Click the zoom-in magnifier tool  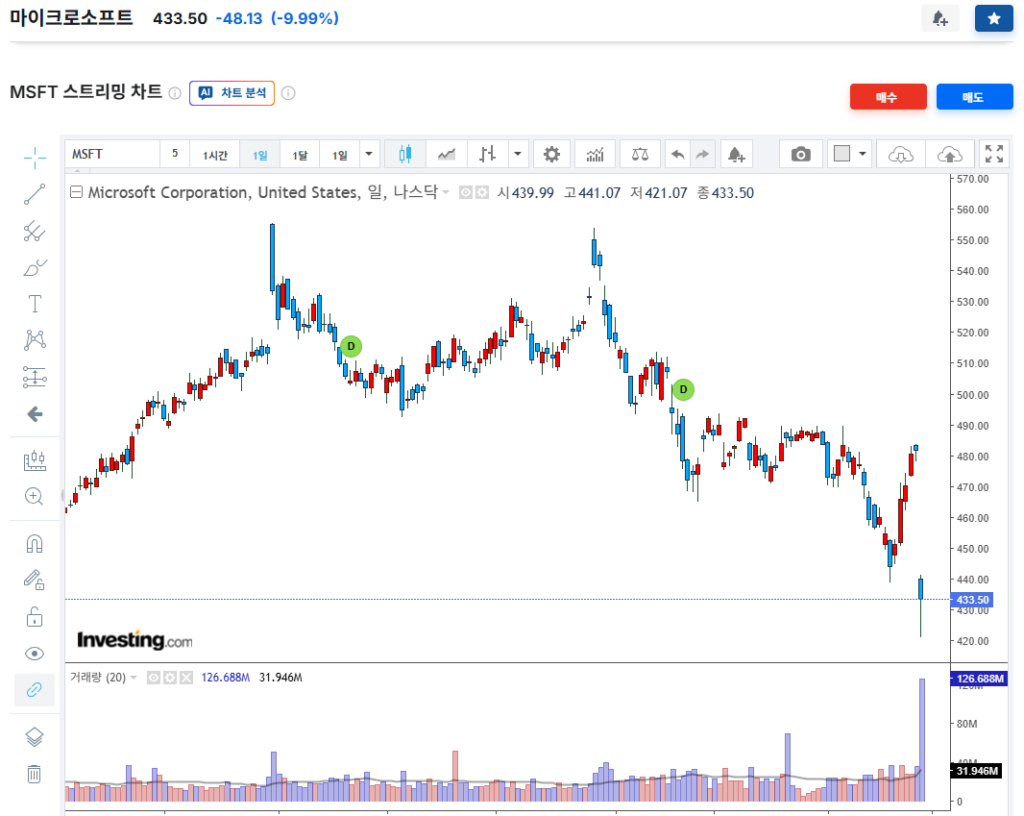[34, 496]
